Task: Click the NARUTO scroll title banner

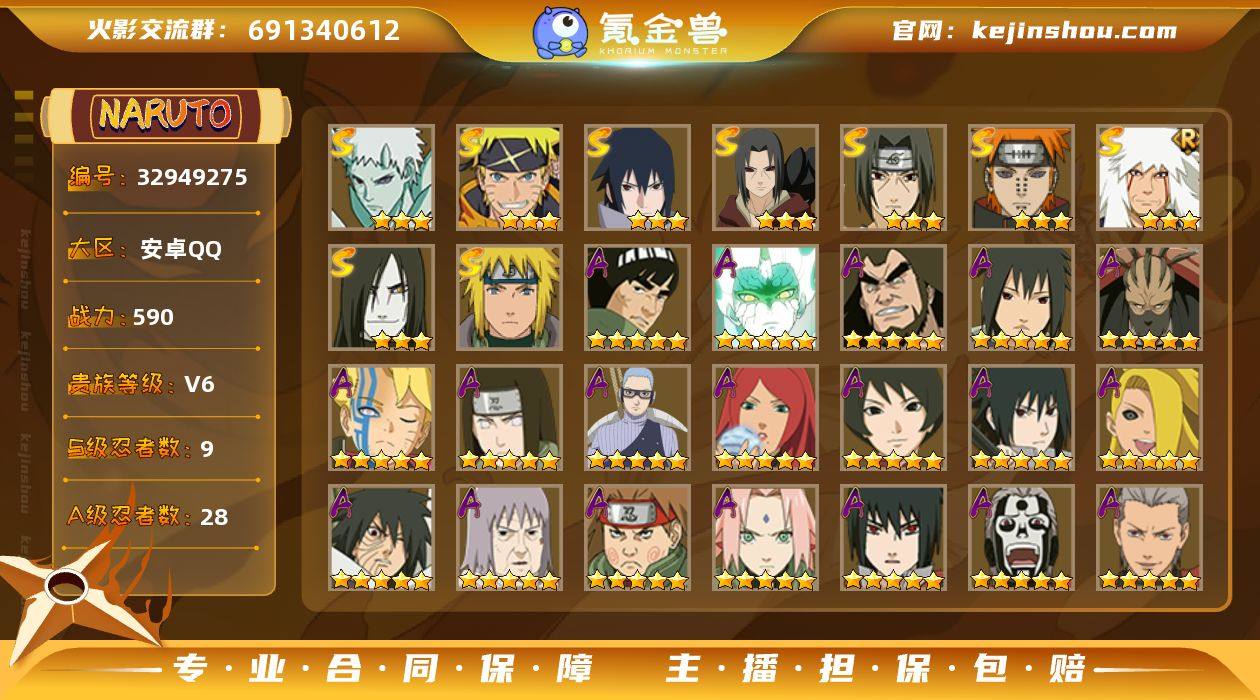Action: (165, 114)
